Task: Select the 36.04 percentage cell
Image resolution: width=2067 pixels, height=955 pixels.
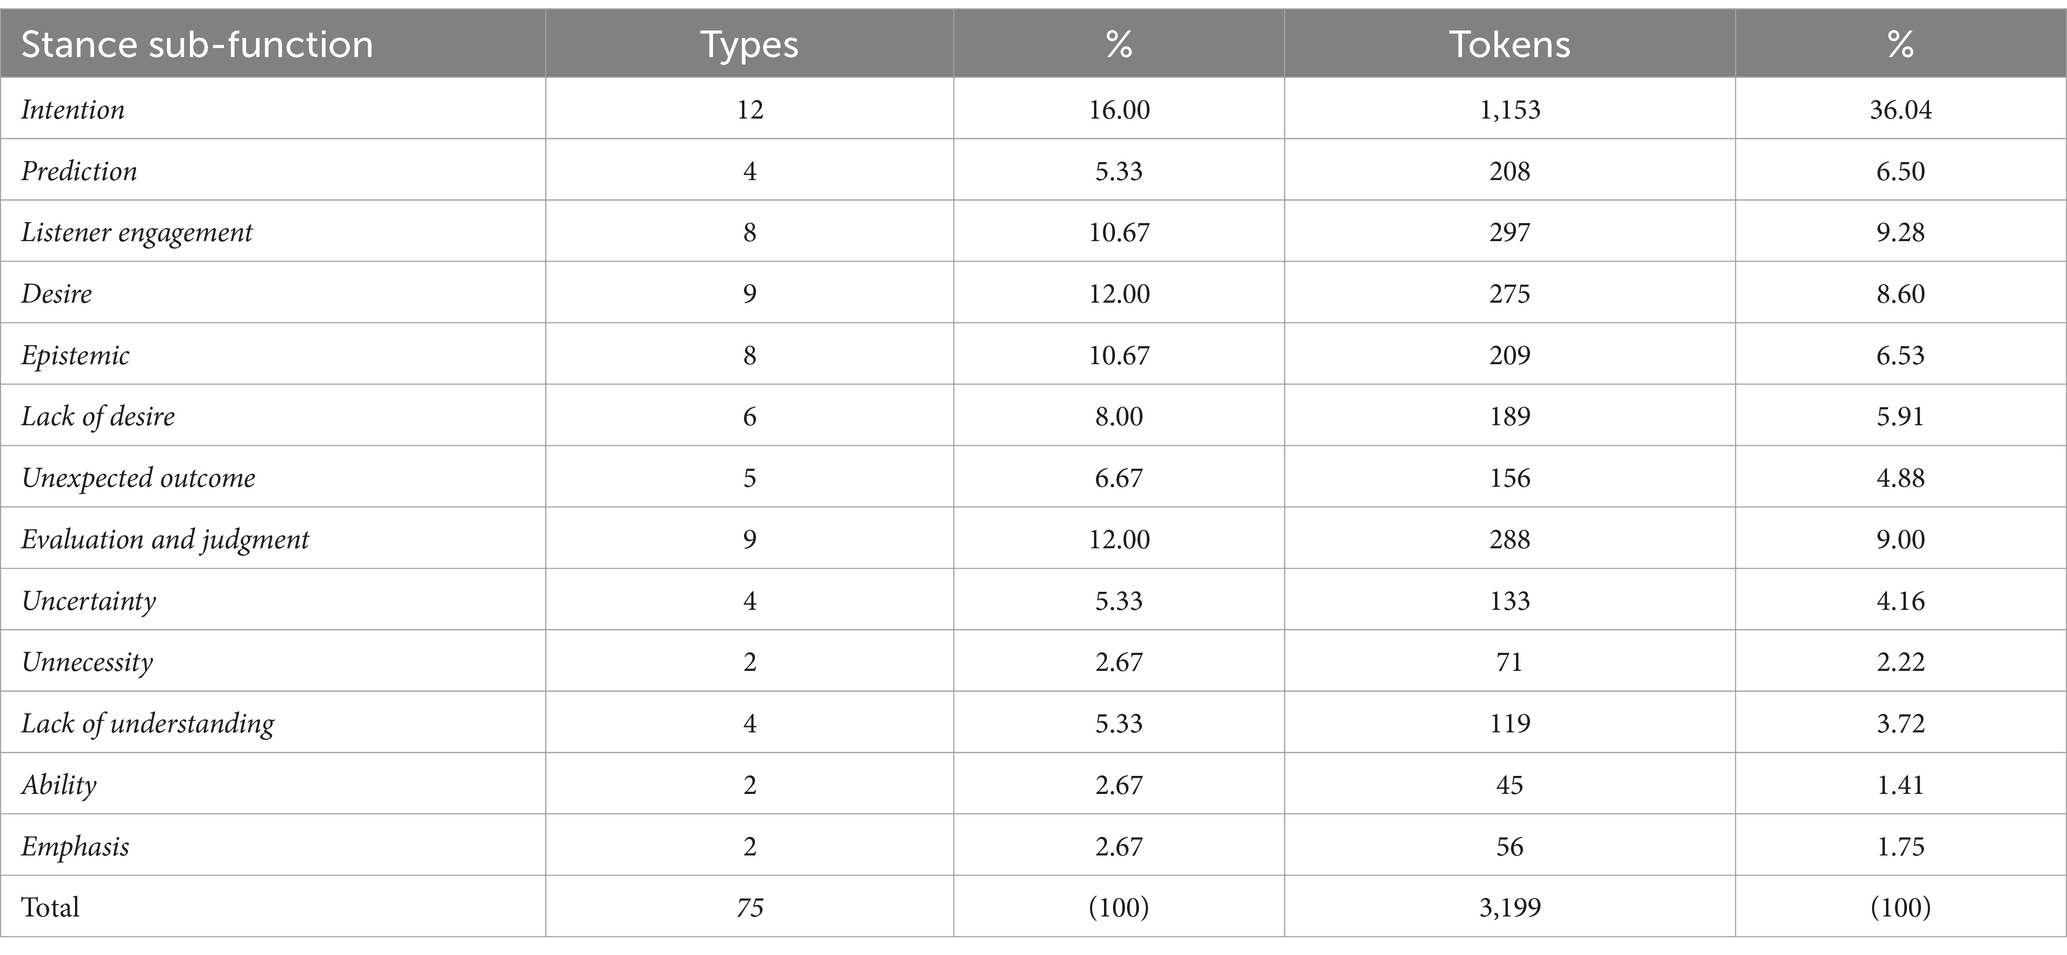Action: coord(1900,109)
